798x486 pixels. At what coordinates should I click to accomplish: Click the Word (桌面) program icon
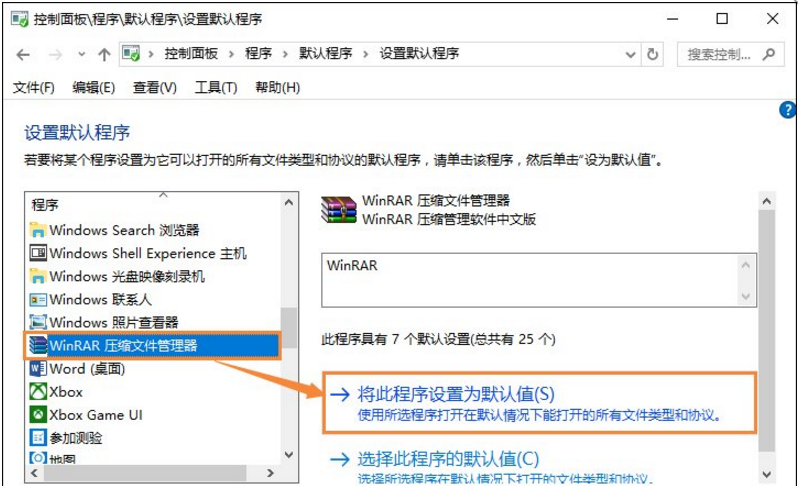point(38,368)
